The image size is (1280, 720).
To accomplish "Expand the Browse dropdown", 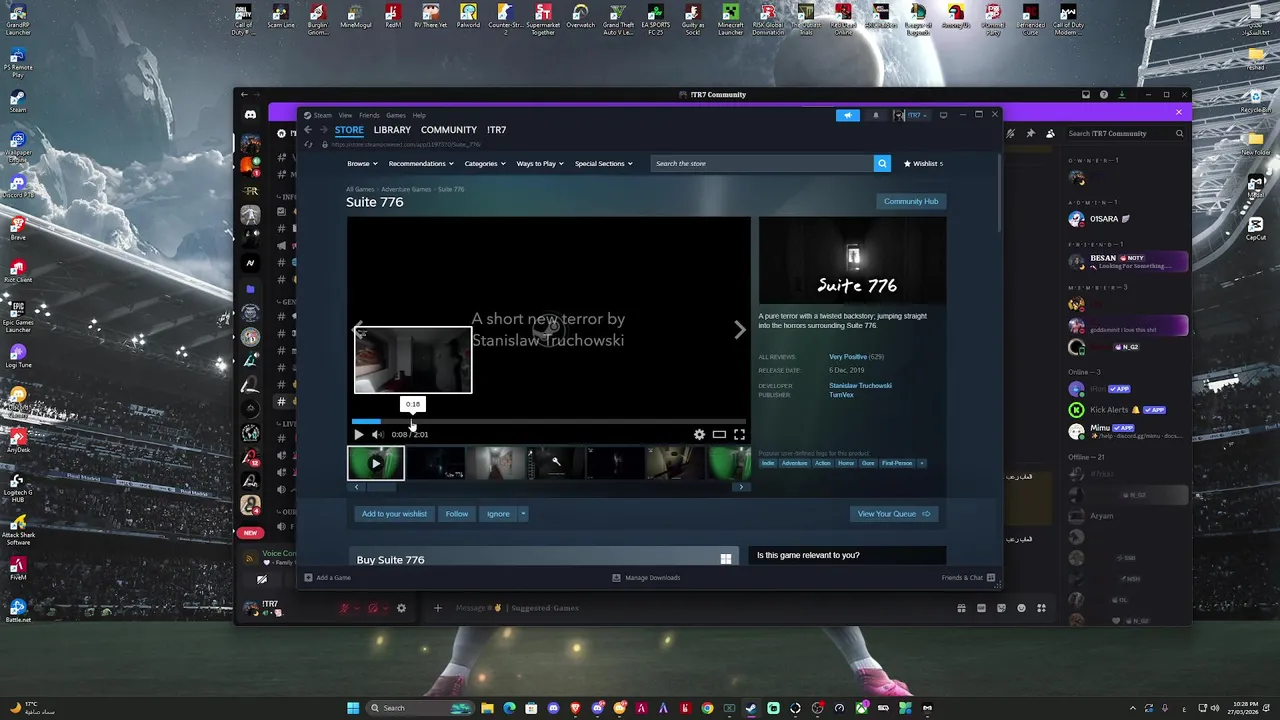I will click(x=361, y=163).
